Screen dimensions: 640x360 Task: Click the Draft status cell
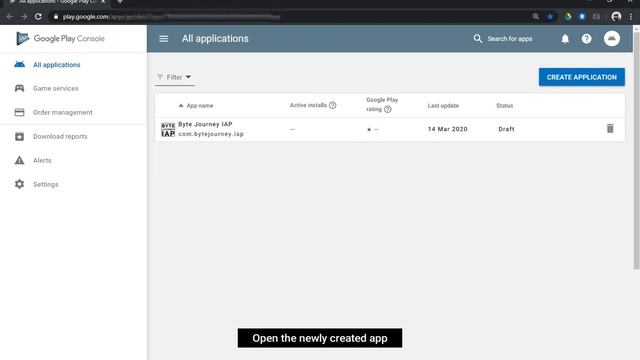pyautogui.click(x=506, y=129)
